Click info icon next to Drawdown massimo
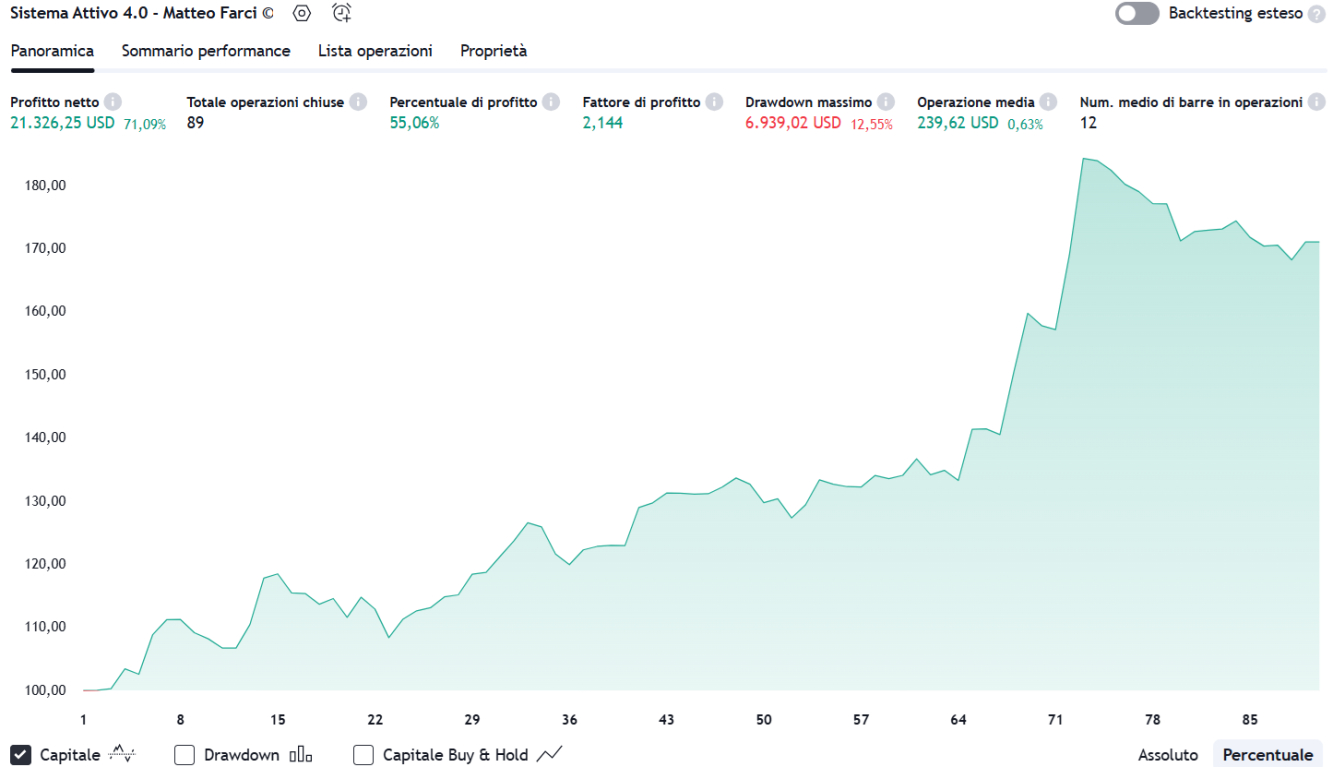The image size is (1332, 767). pos(886,102)
